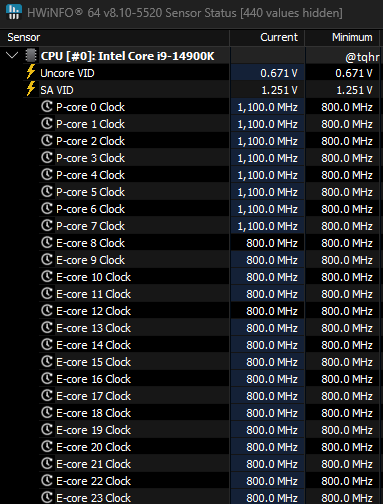383x504 pixels.
Task: Click the clock icon for P-core 6 Clock
Action: pos(47,209)
